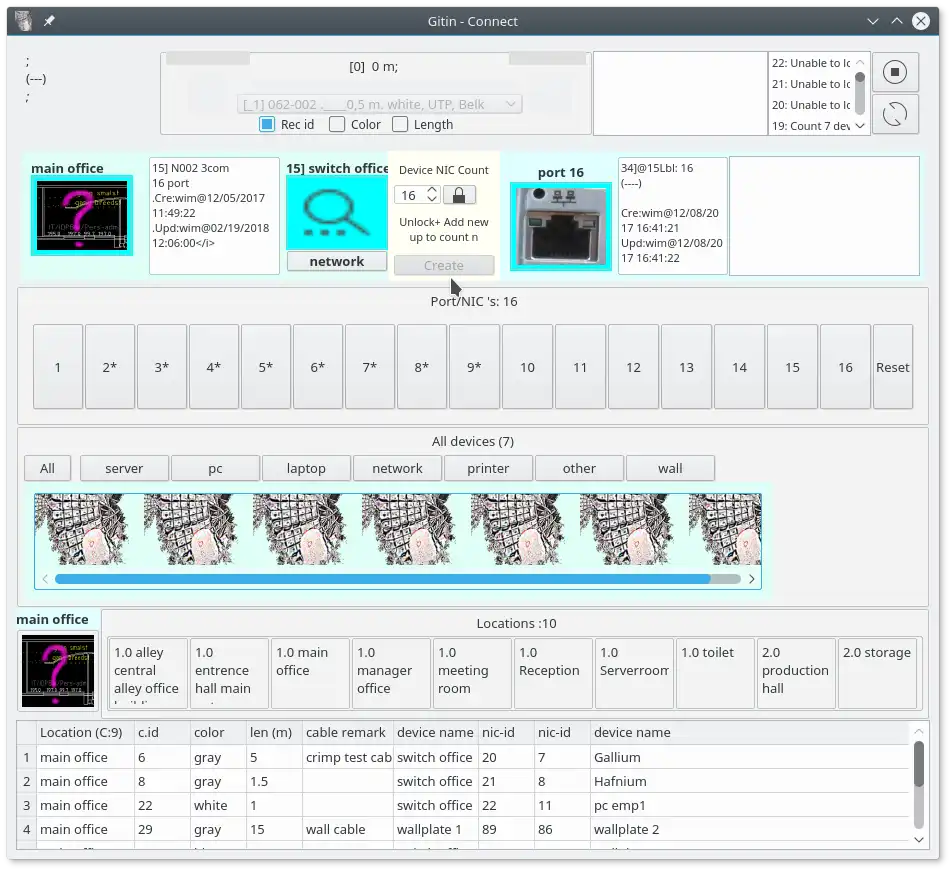This screenshot has height=872, width=952.
Task: Click the lock icon beside NIC count
Action: click(459, 195)
